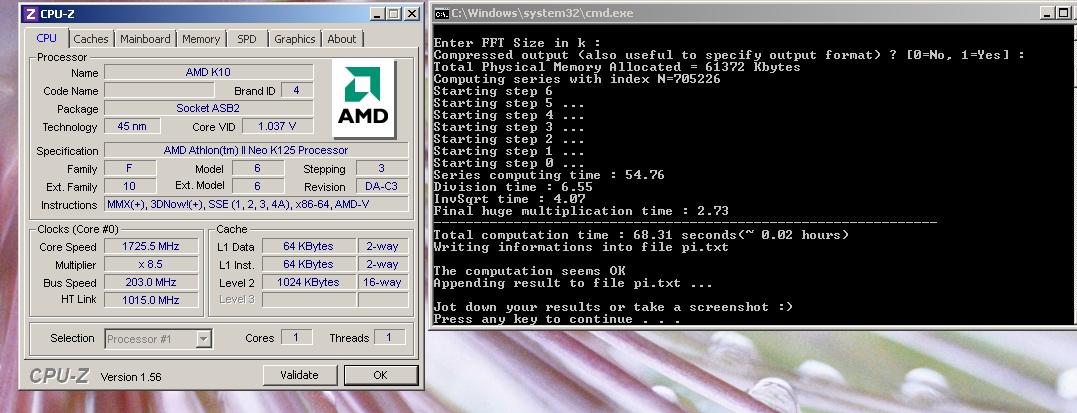Show the About tab
The height and width of the screenshot is (413, 1077).
coord(341,39)
